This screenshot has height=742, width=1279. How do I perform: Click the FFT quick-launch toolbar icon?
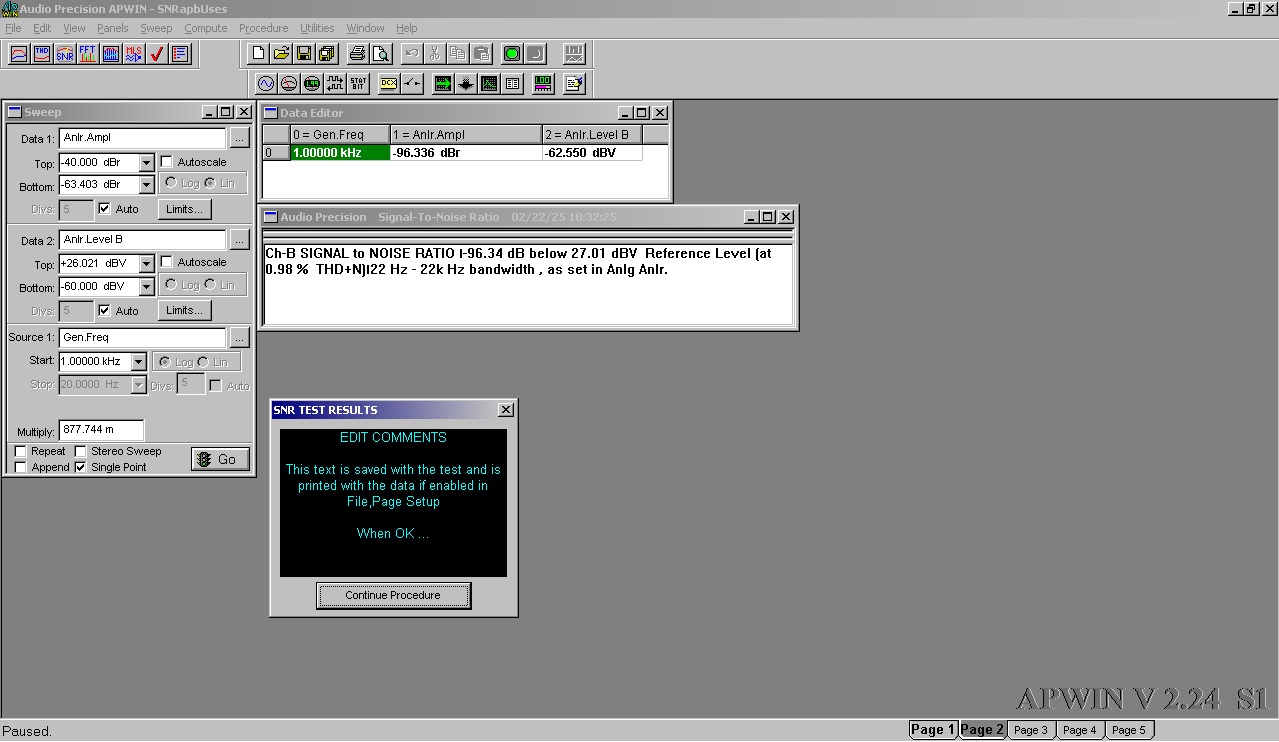pos(88,54)
